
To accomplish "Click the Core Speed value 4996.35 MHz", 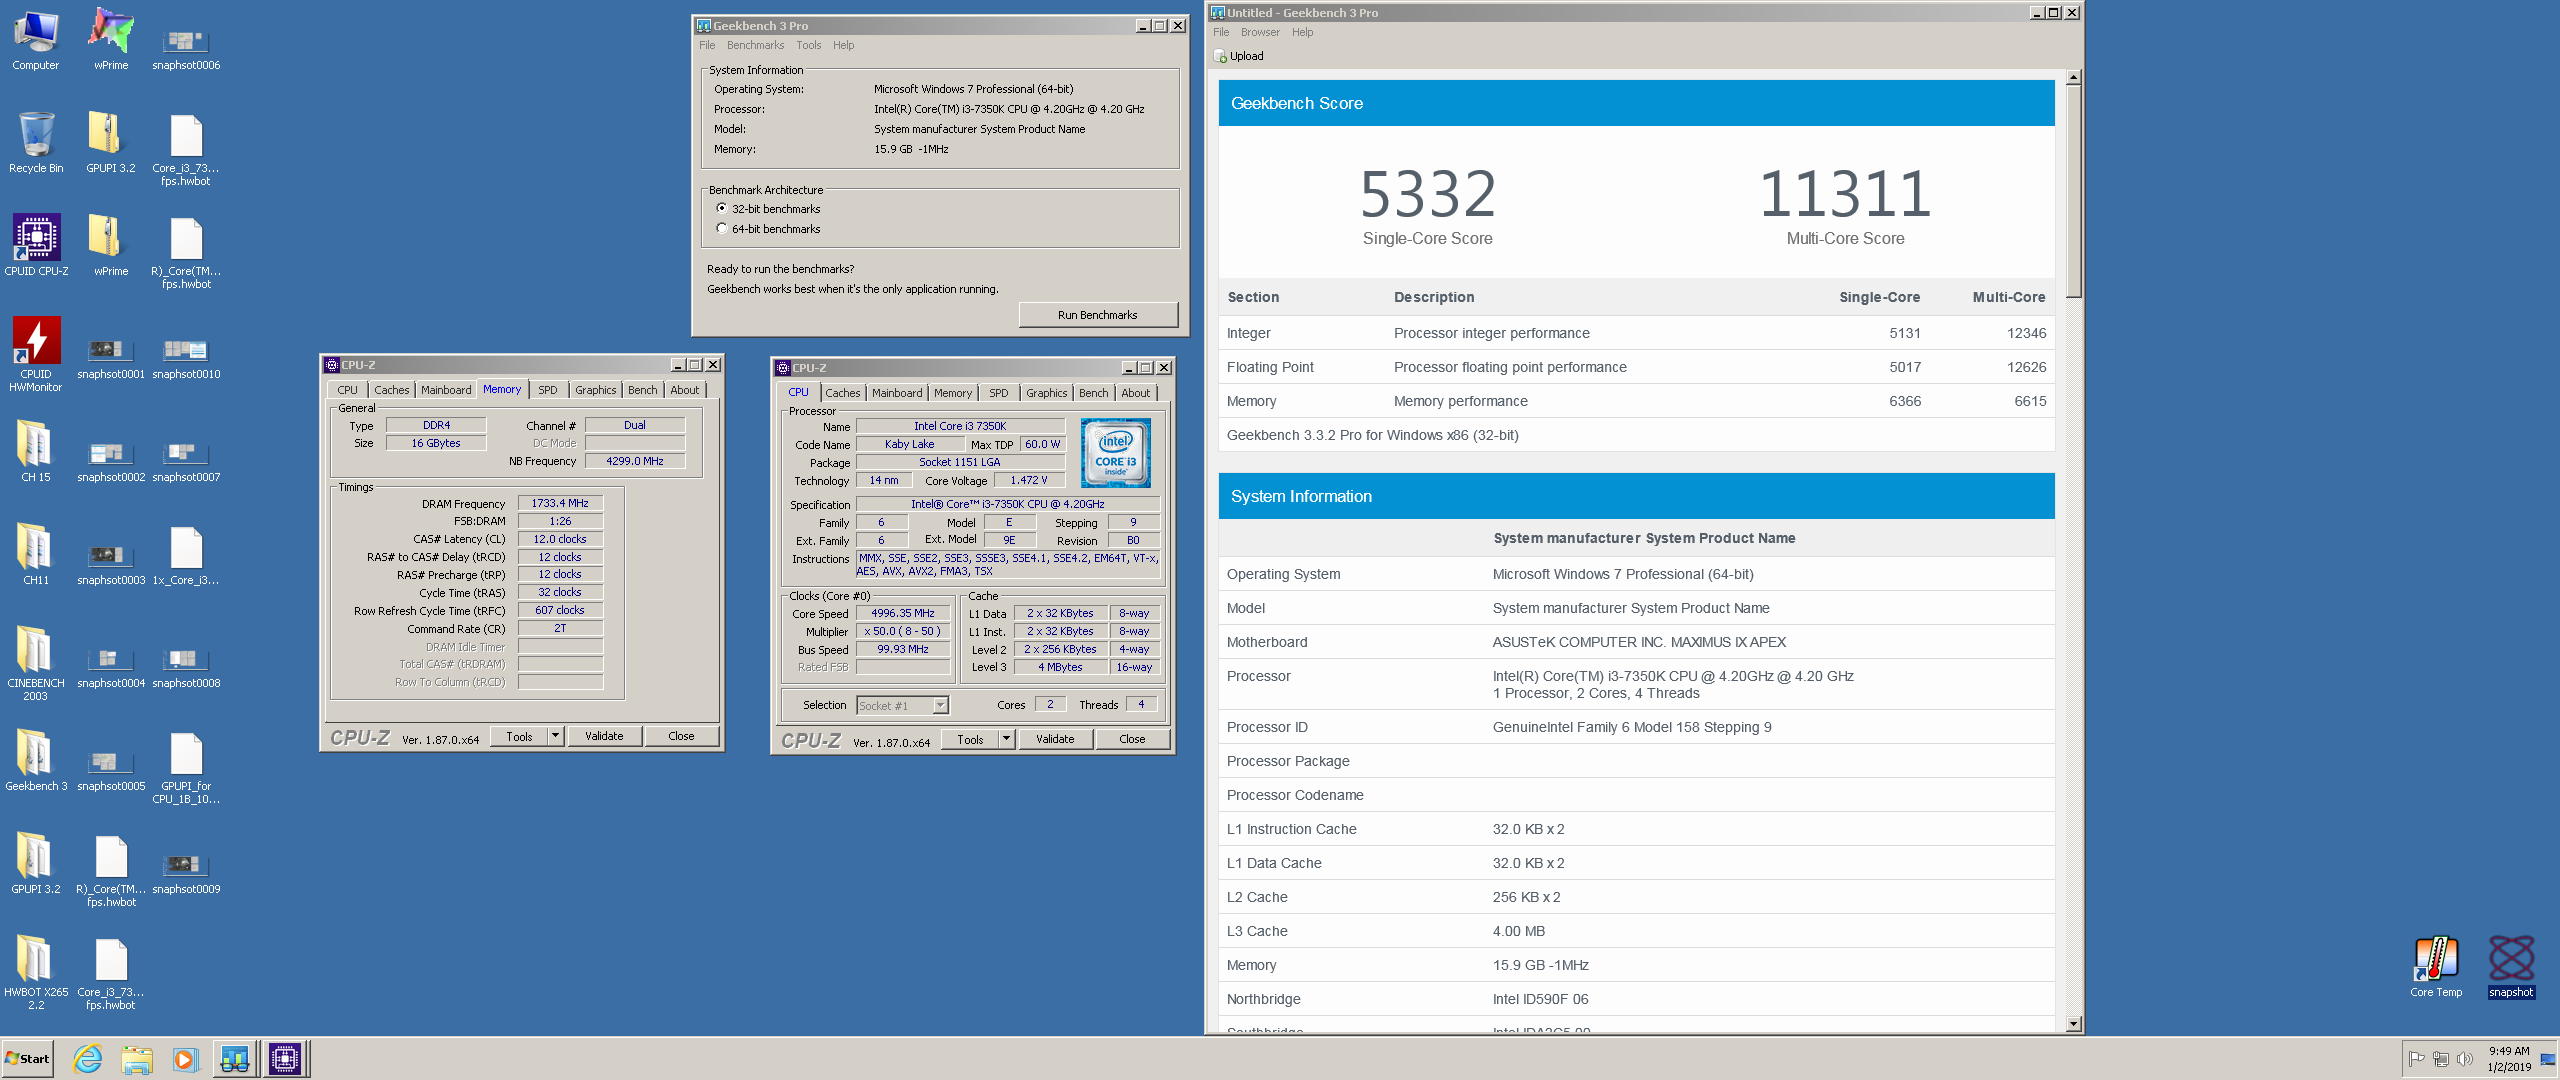I will coord(903,614).
